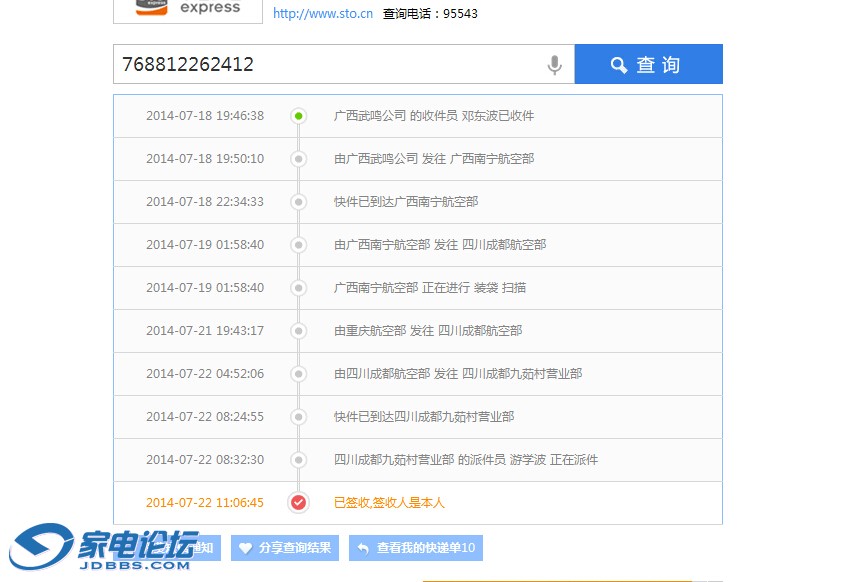Viewport: 841px width, 582px height.
Task: Click the 由重庆航空部 发往 四川成都航空部 entry
Action: click(x=428, y=331)
